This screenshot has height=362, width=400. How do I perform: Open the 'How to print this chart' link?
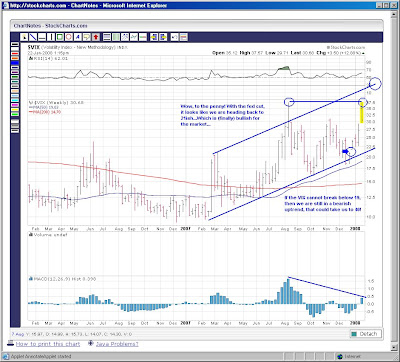coord(48,344)
